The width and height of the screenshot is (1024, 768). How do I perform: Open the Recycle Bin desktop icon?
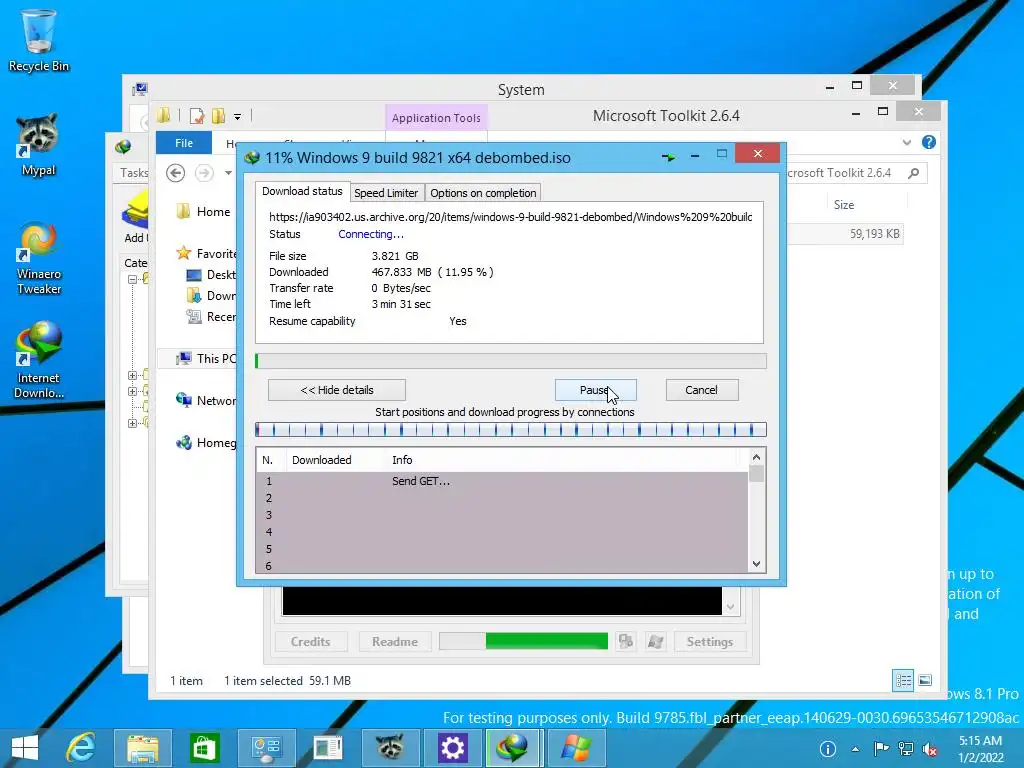point(38,40)
